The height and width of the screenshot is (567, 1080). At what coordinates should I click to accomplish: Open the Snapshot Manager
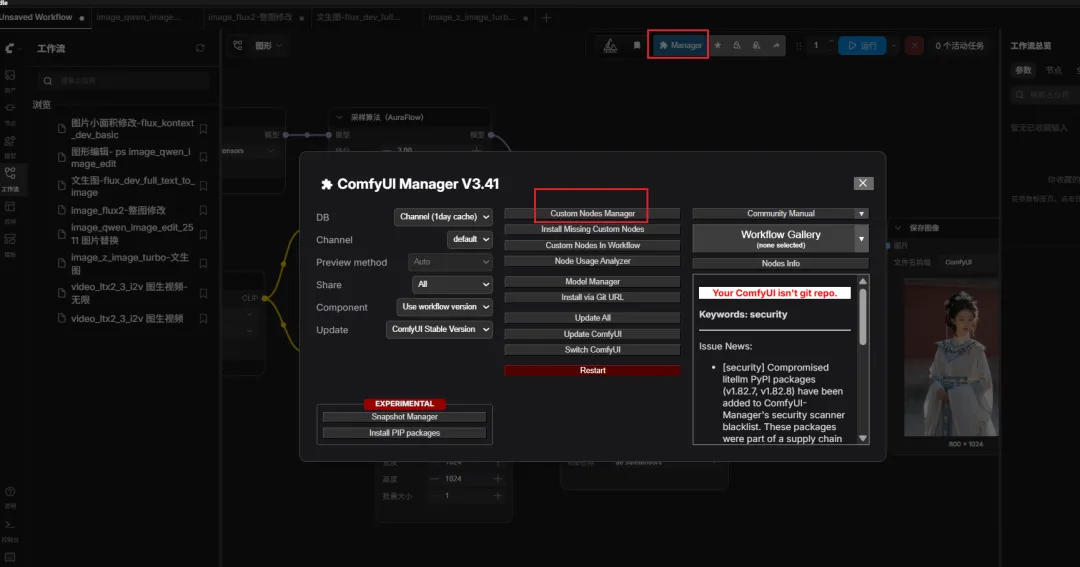[404, 417]
